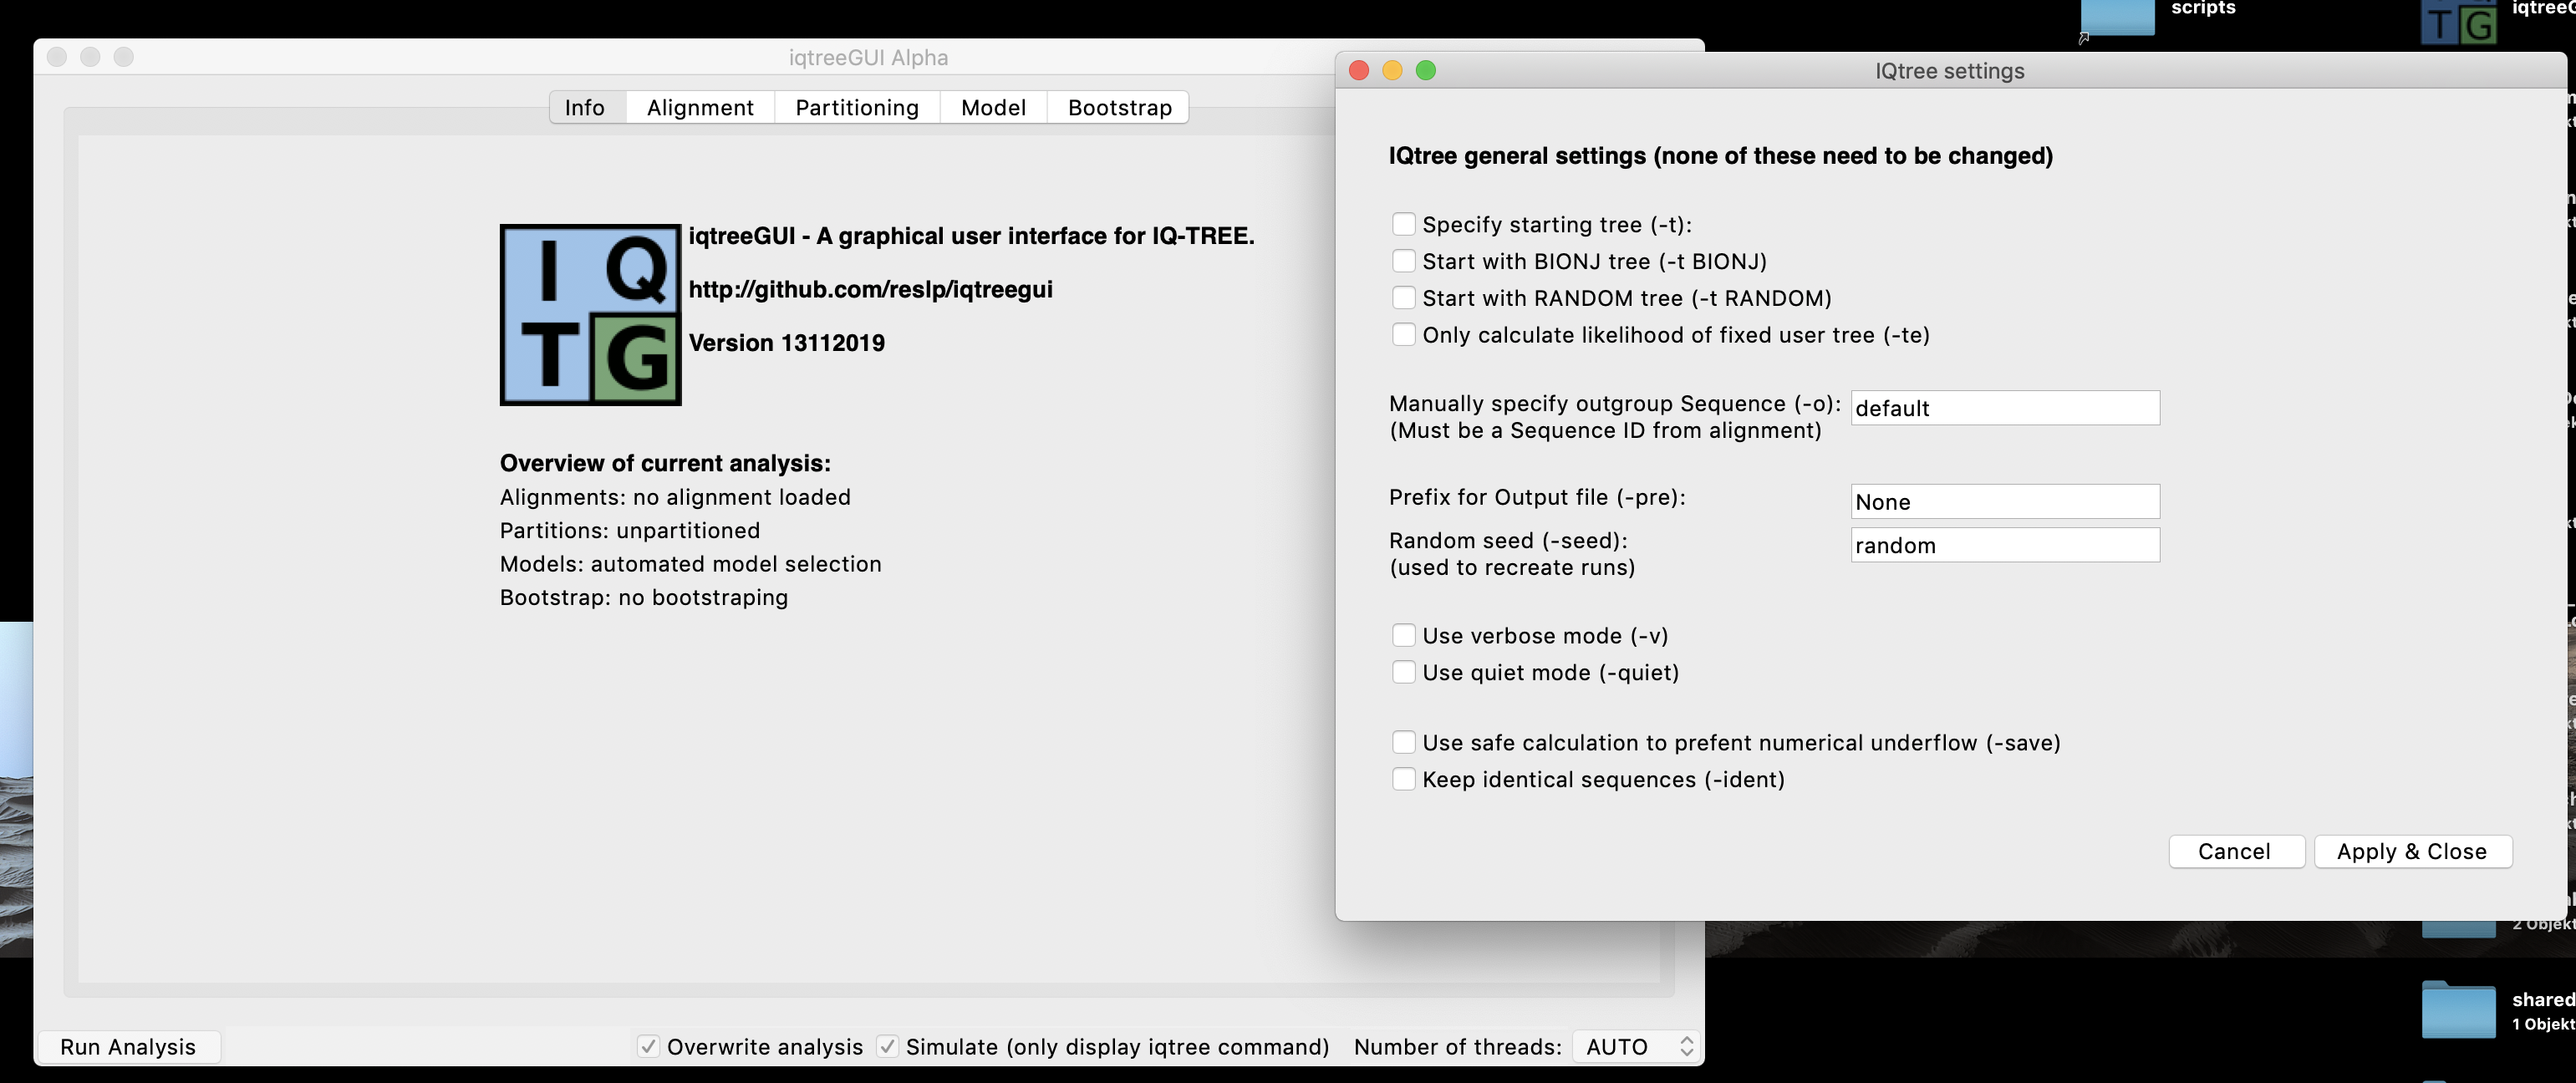Open the Partitioning tab
This screenshot has height=1083, width=2576.
pos(857,107)
